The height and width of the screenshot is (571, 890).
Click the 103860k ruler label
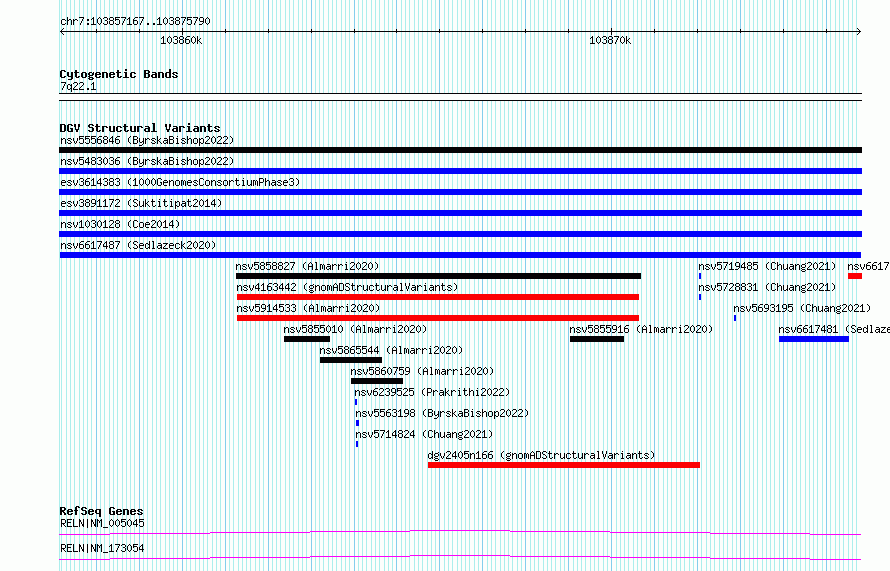[x=181, y=41]
